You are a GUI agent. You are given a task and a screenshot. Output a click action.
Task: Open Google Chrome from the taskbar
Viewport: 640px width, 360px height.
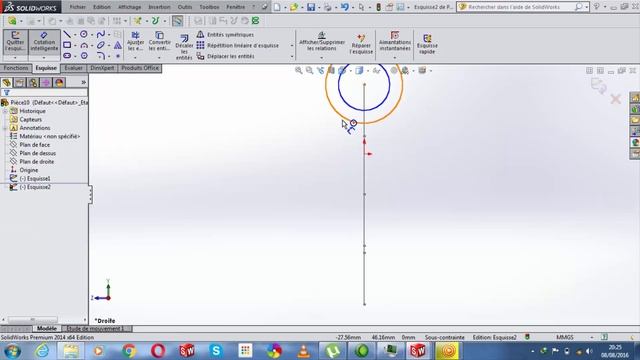point(129,351)
